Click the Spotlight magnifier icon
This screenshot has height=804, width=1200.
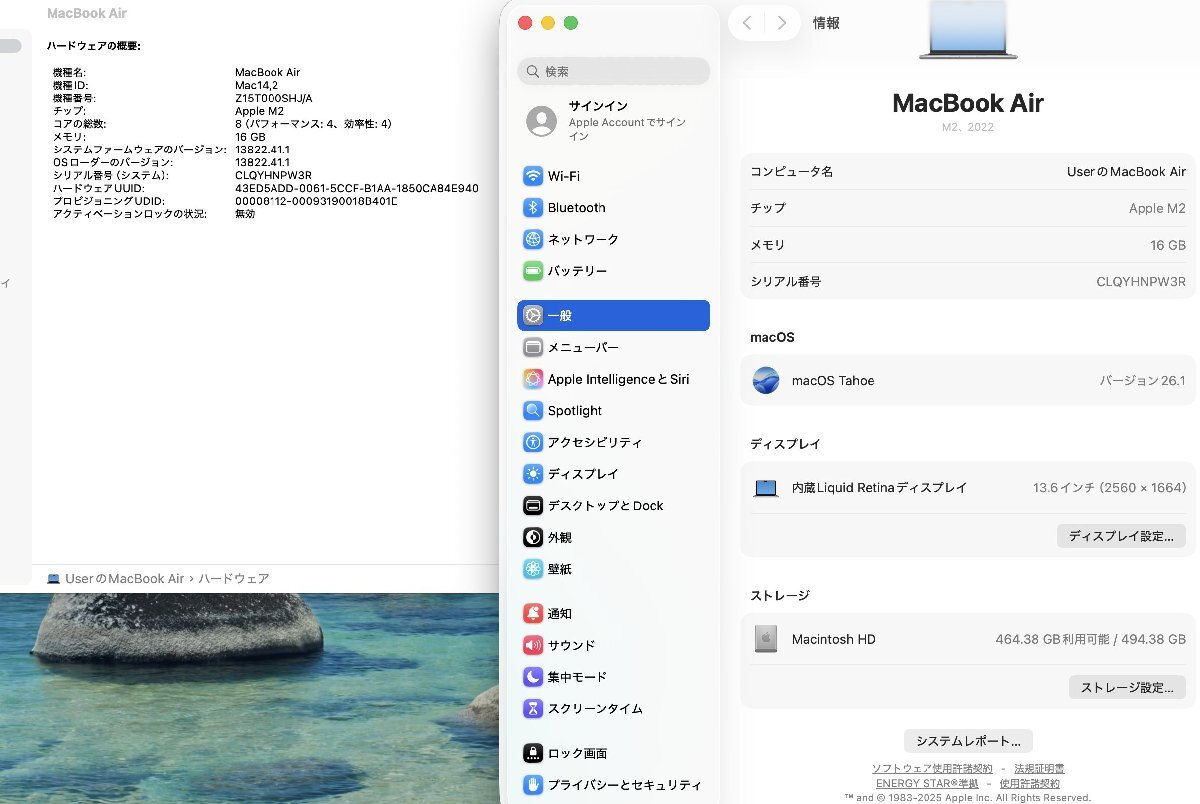click(533, 411)
